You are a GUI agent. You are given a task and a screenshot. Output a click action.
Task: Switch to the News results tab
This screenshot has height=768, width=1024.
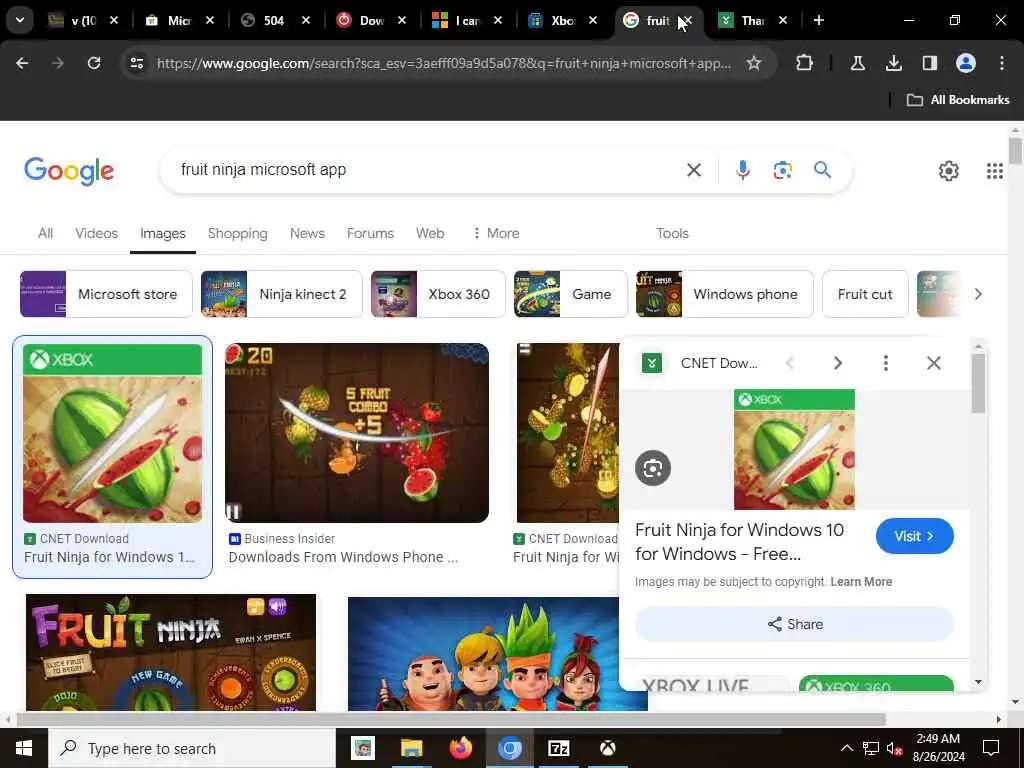coord(307,233)
